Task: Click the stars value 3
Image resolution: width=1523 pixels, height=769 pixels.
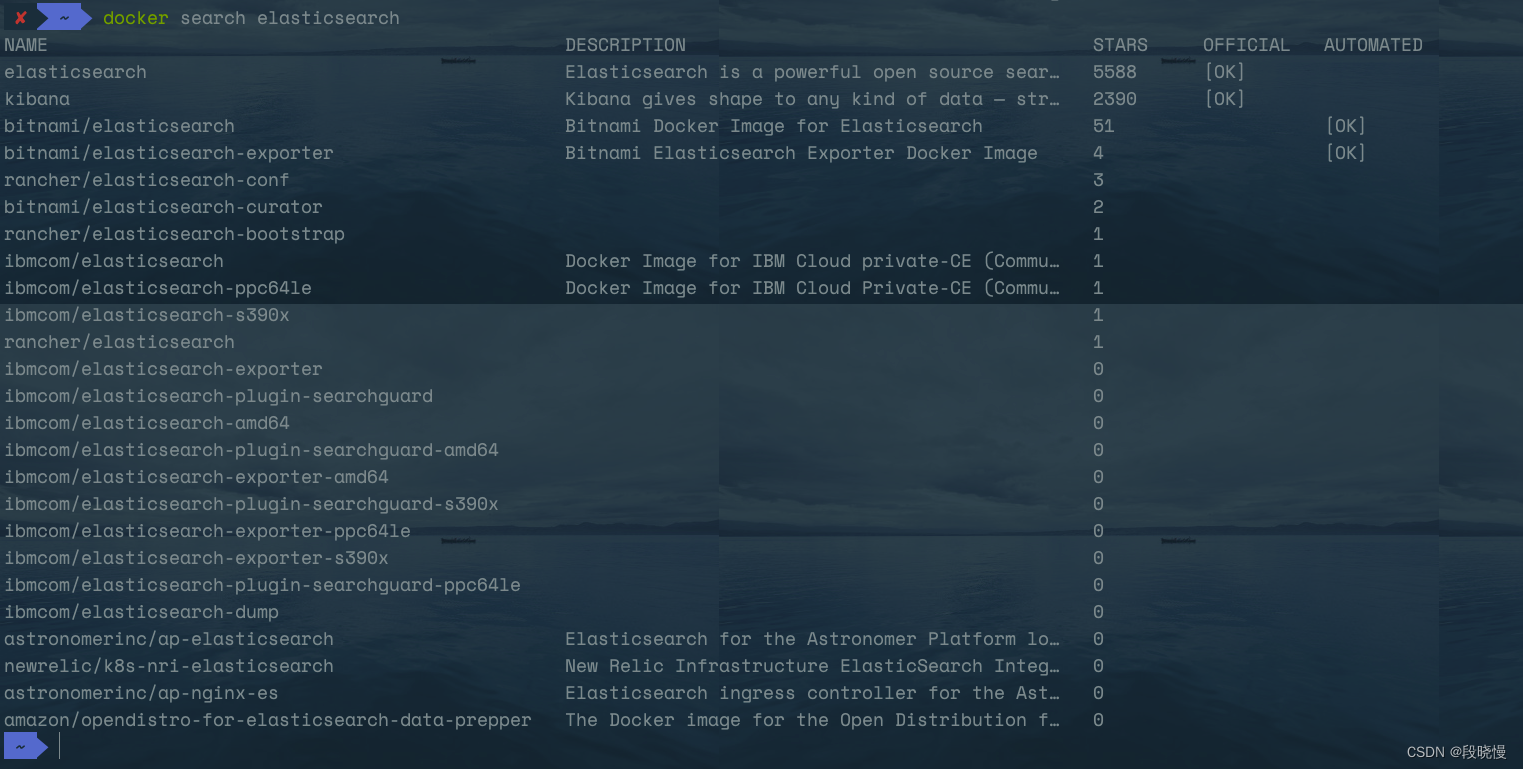Action: [1098, 180]
